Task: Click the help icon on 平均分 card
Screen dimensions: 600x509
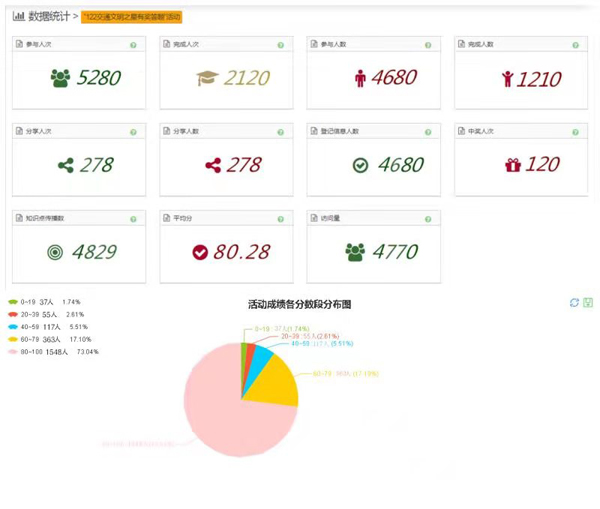Action: click(x=281, y=219)
